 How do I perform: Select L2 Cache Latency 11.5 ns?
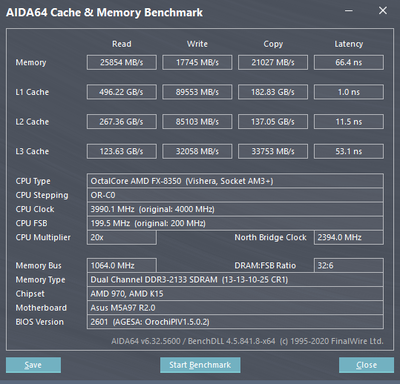point(349,122)
